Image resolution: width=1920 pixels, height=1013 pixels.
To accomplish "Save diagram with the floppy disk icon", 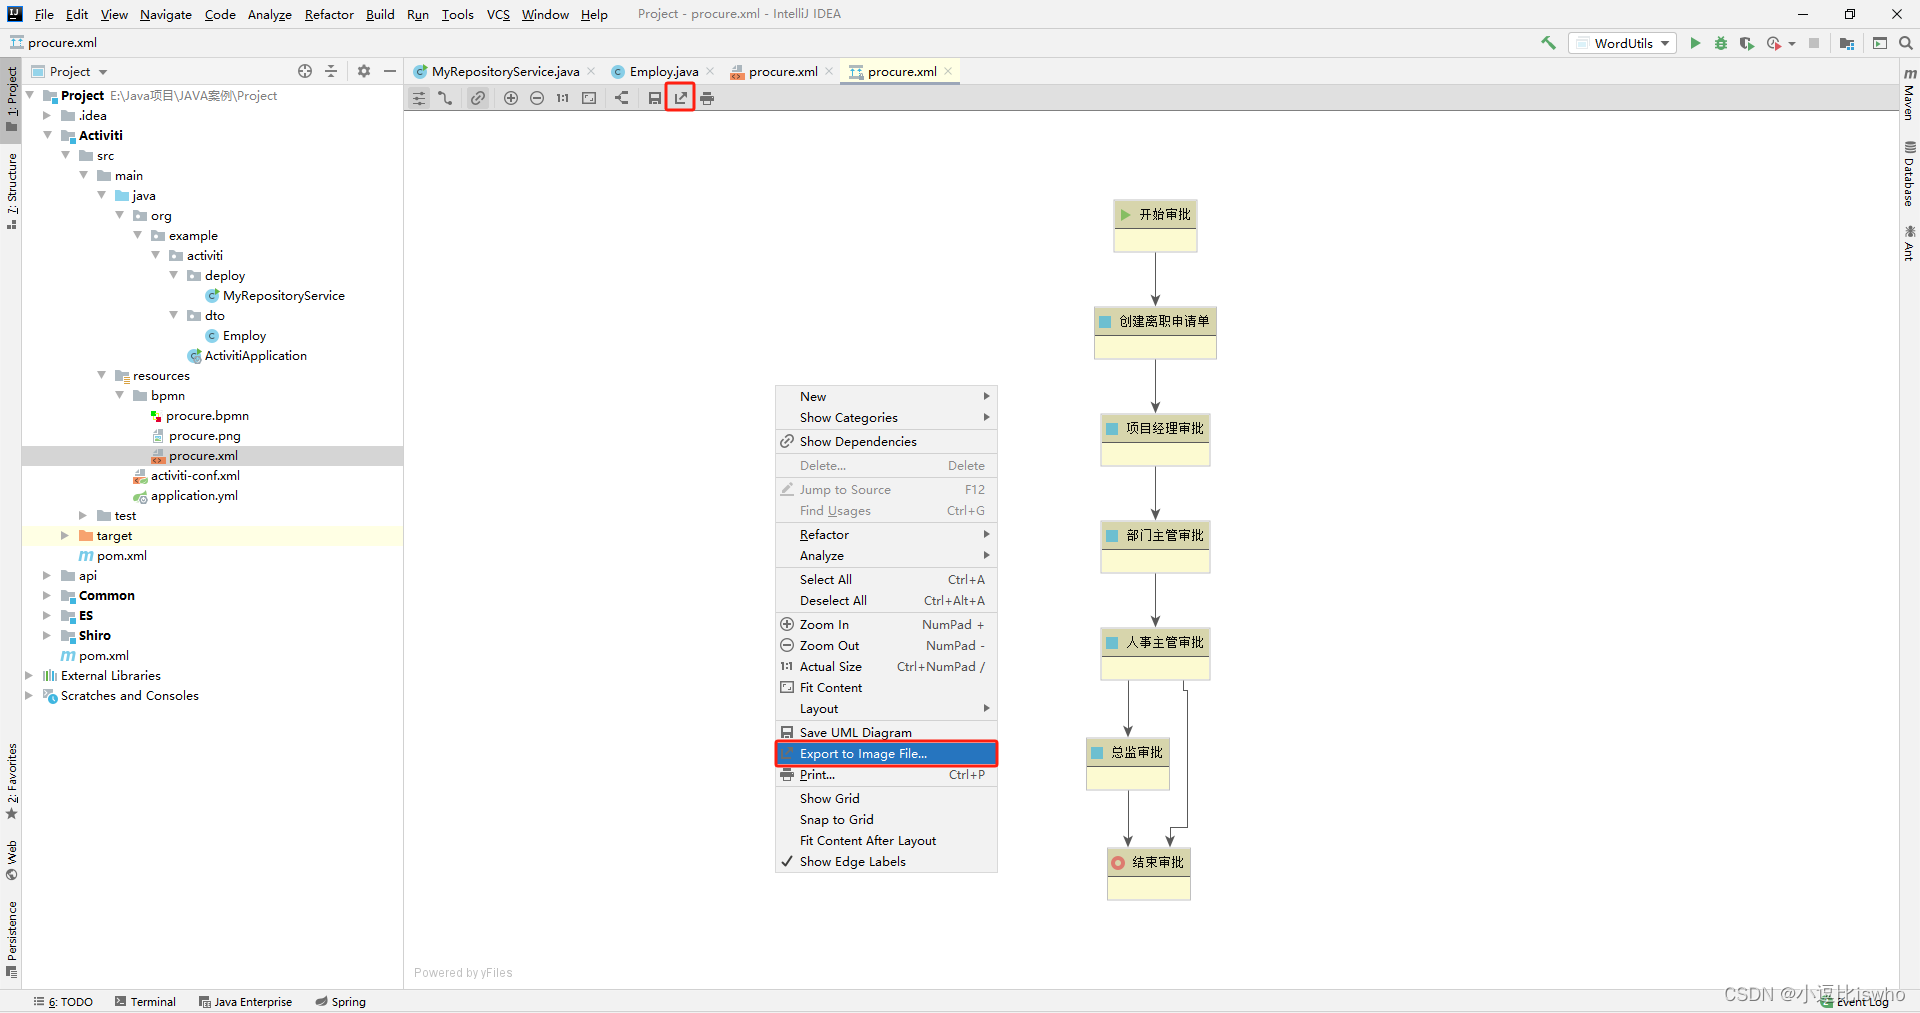I will tap(655, 98).
